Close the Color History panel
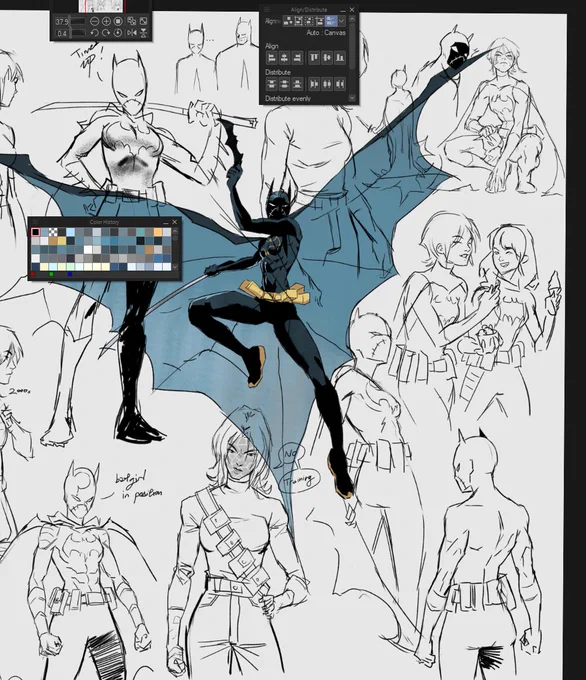586x680 pixels. click(174, 222)
